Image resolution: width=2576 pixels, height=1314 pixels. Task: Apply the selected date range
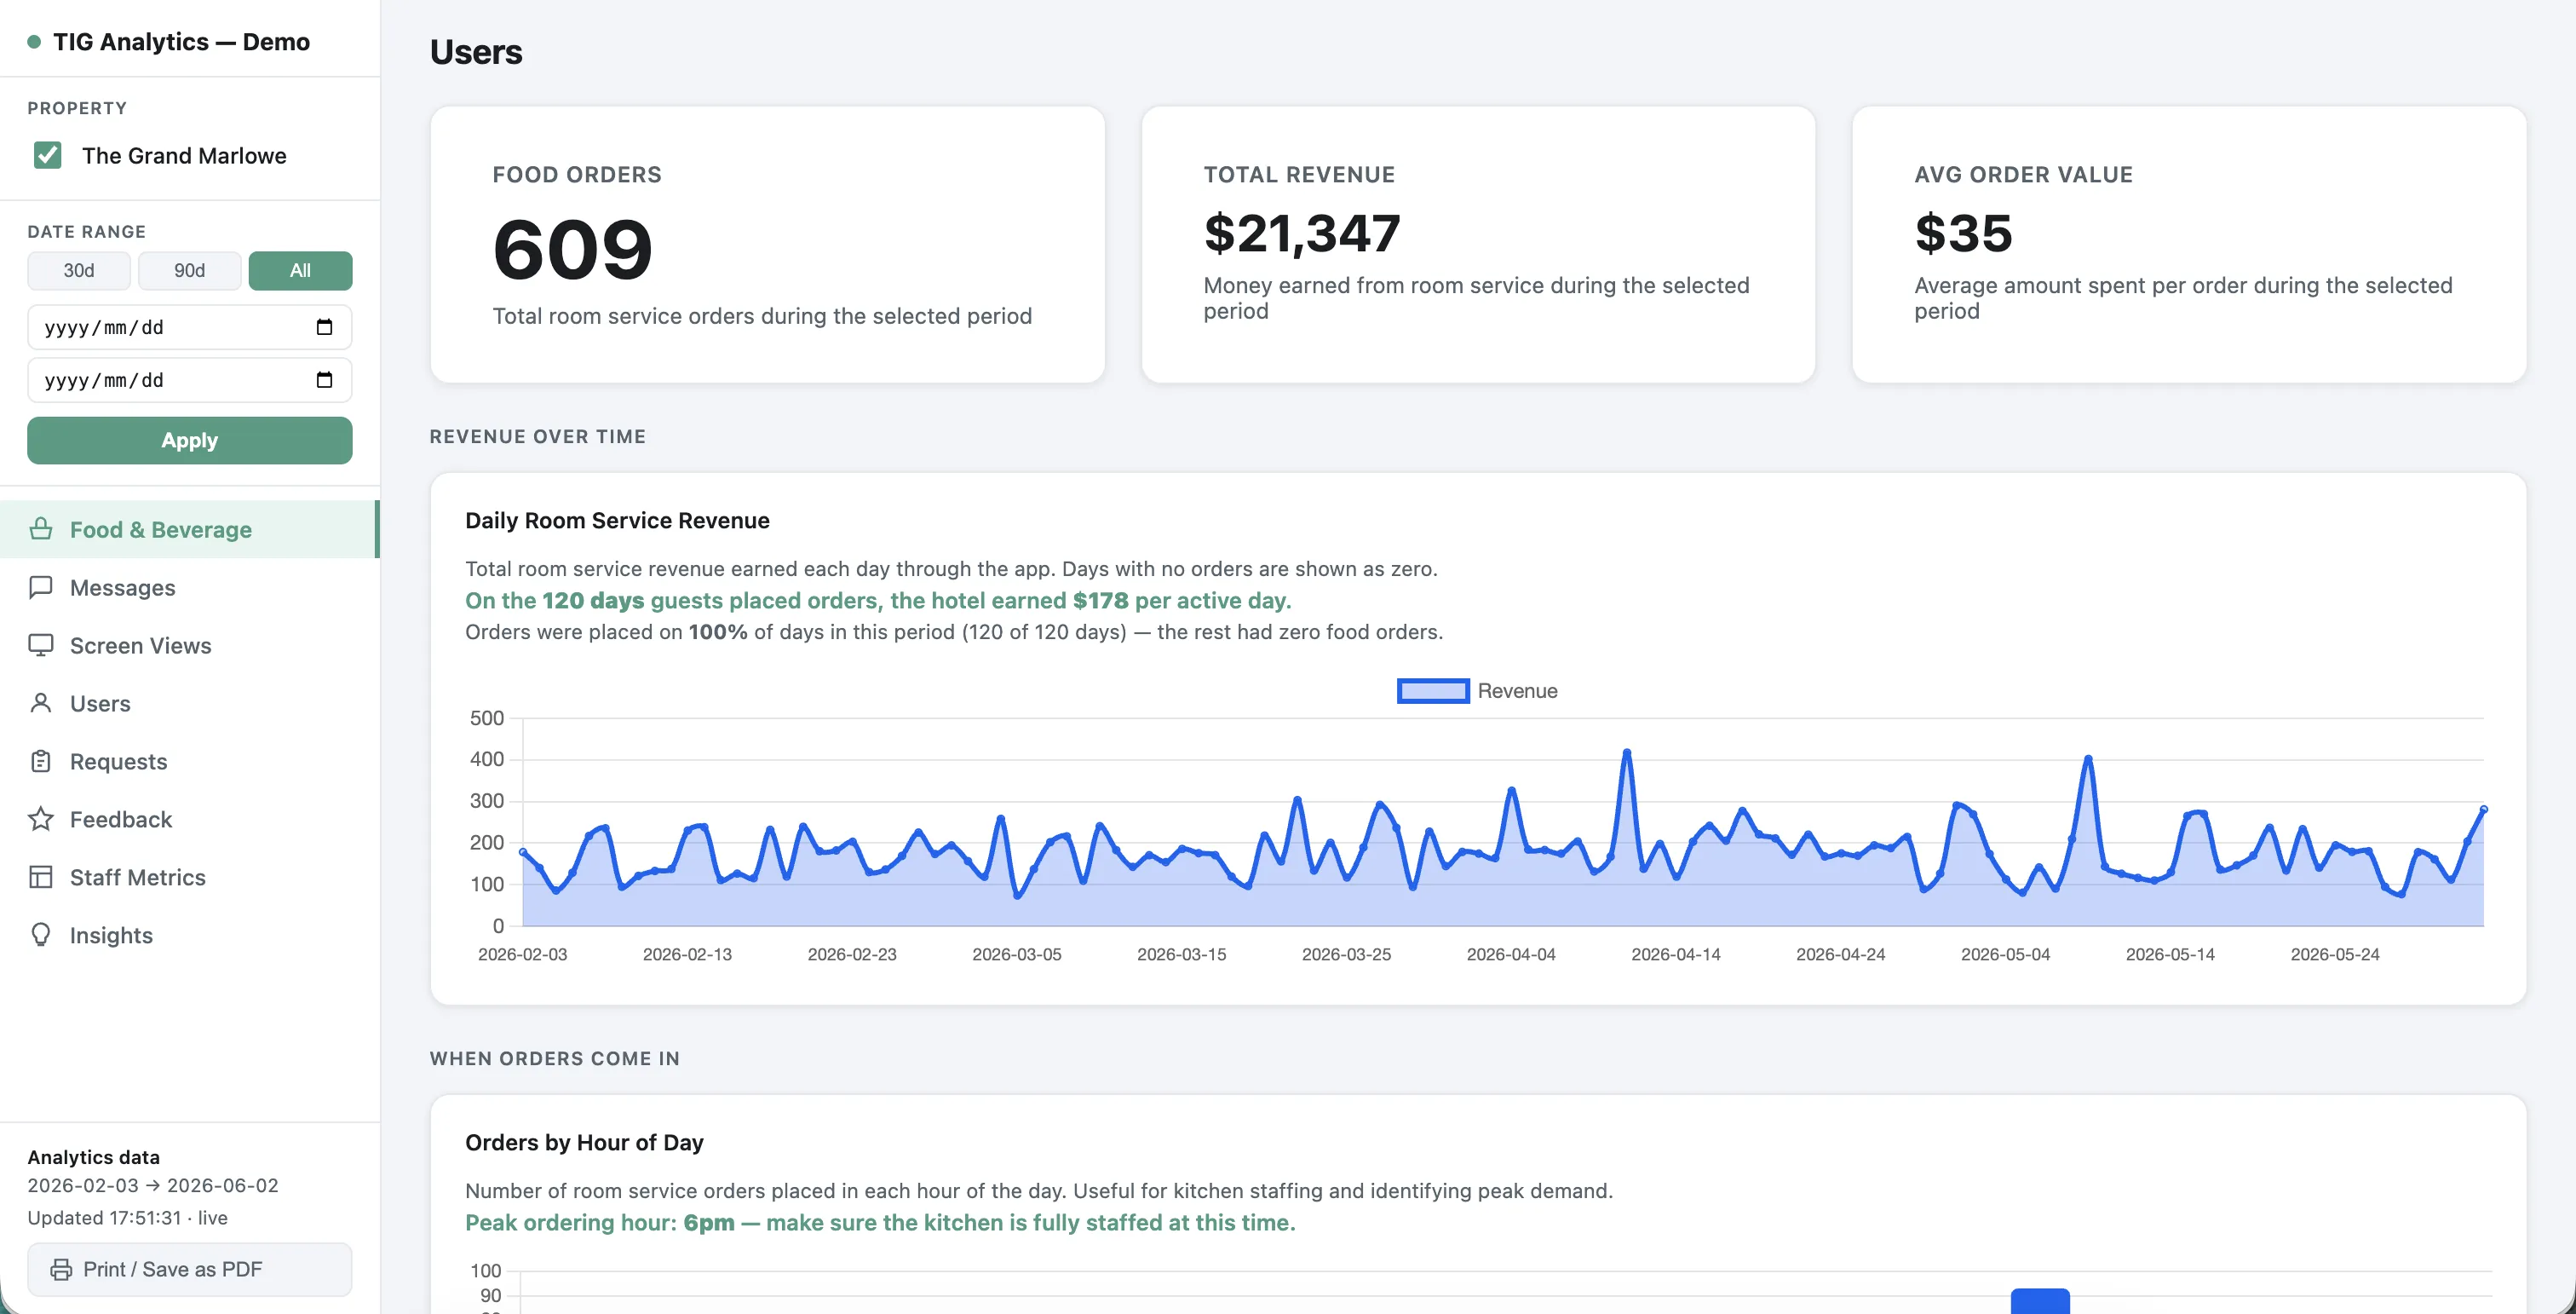click(x=190, y=440)
